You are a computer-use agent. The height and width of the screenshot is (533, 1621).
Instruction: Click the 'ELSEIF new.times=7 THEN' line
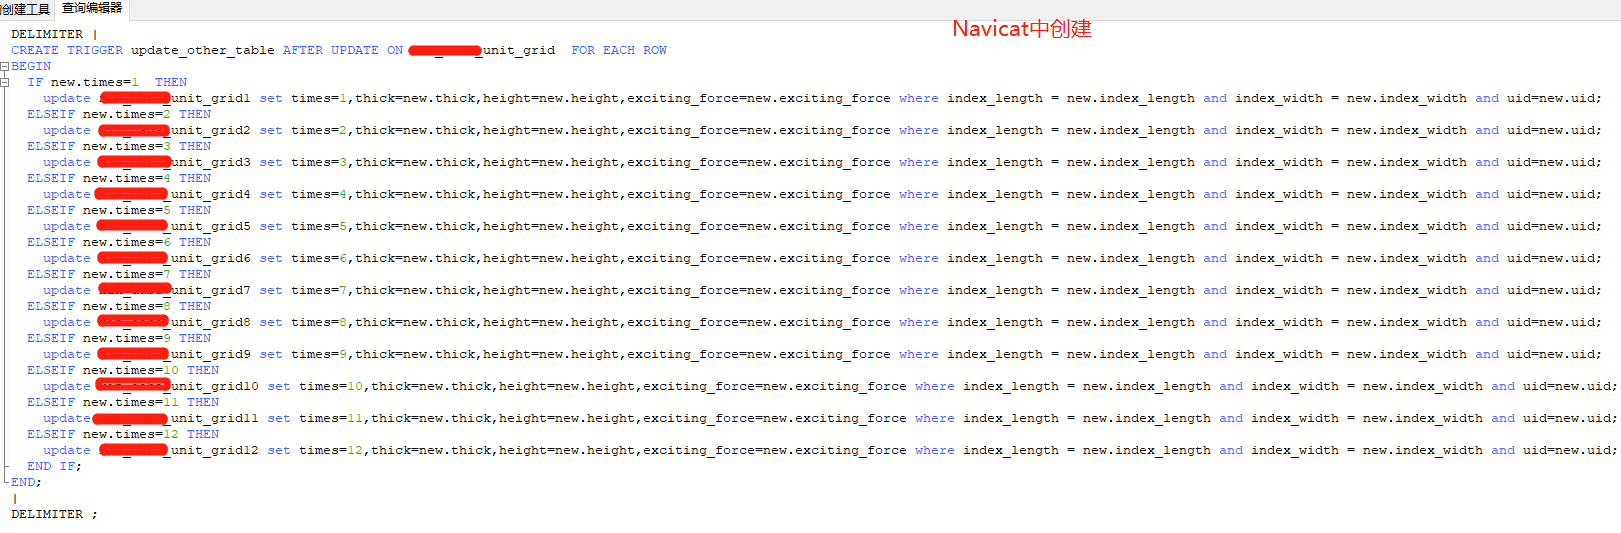[x=119, y=274]
